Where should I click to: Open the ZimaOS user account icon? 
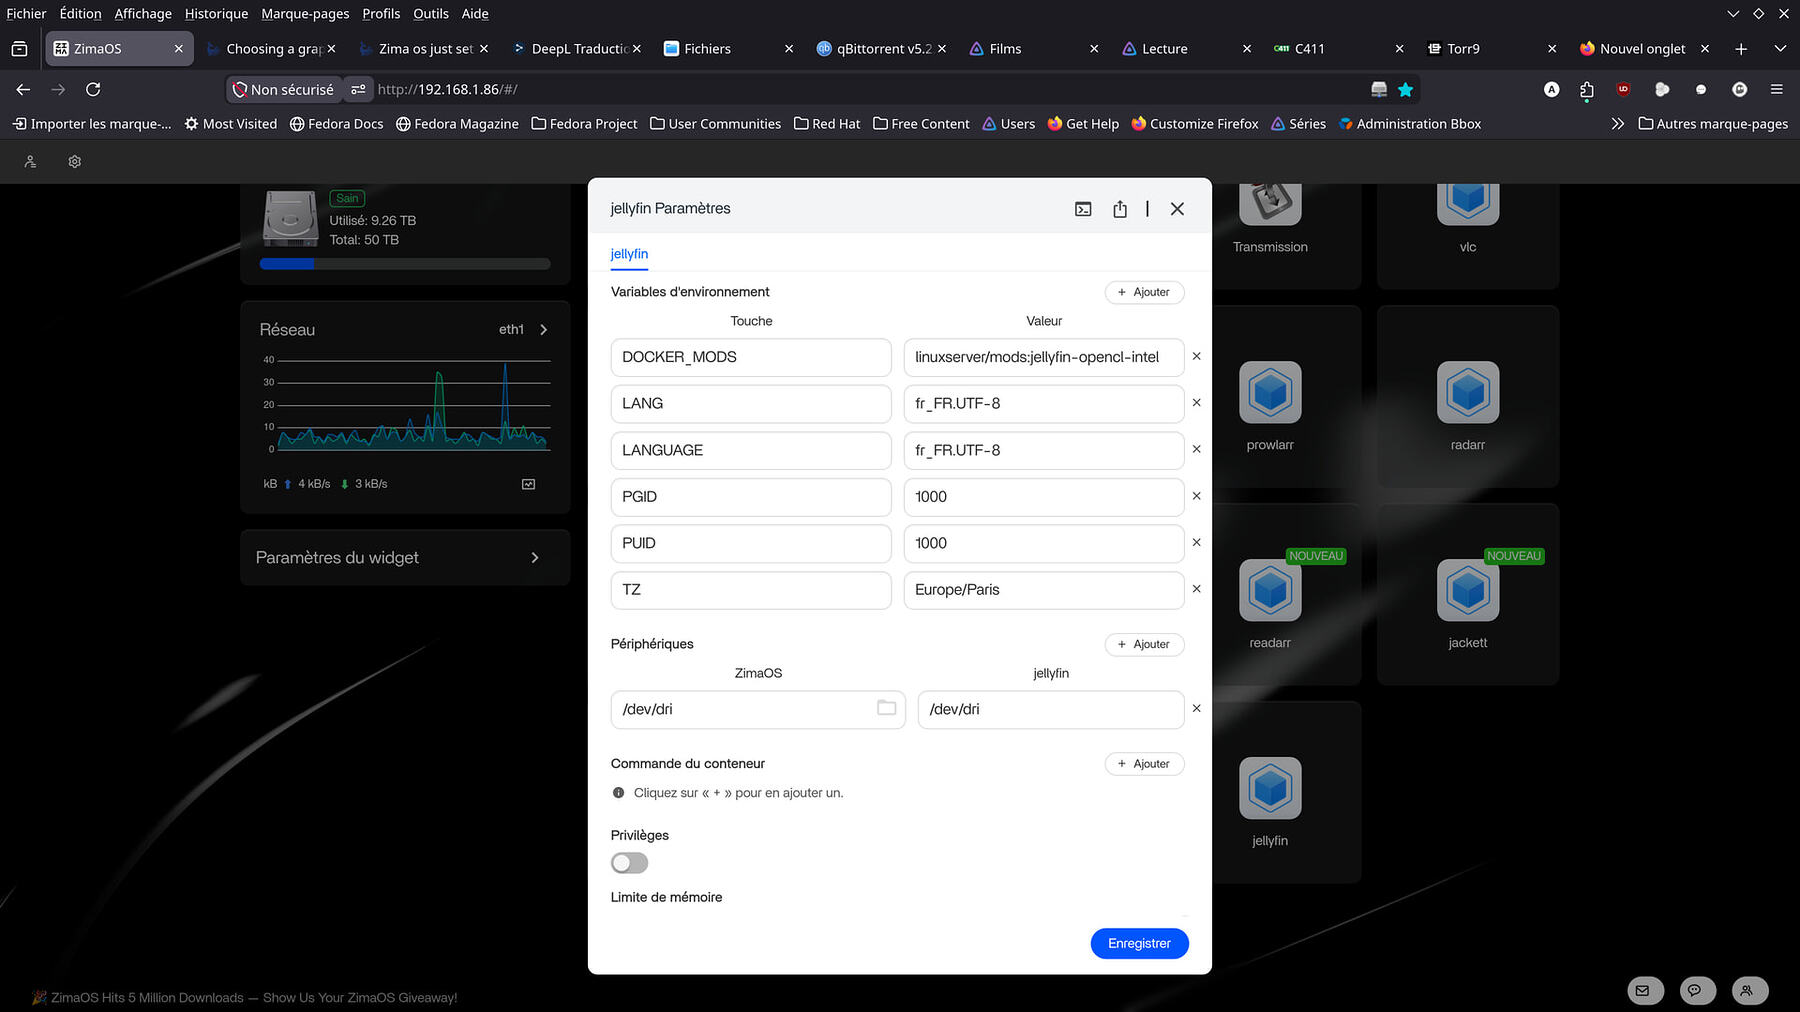point(30,162)
